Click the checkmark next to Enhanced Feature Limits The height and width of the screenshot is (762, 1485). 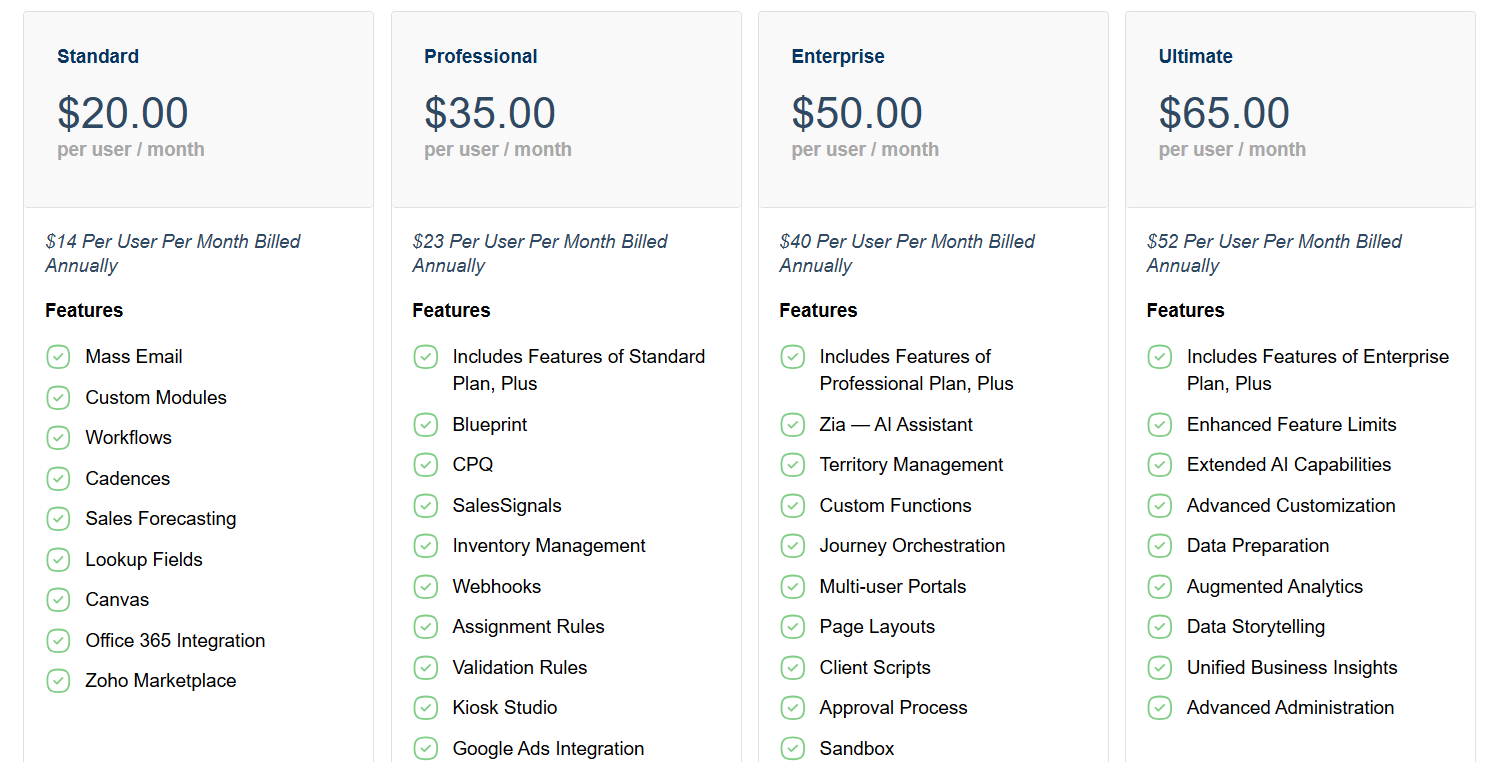pos(1160,425)
